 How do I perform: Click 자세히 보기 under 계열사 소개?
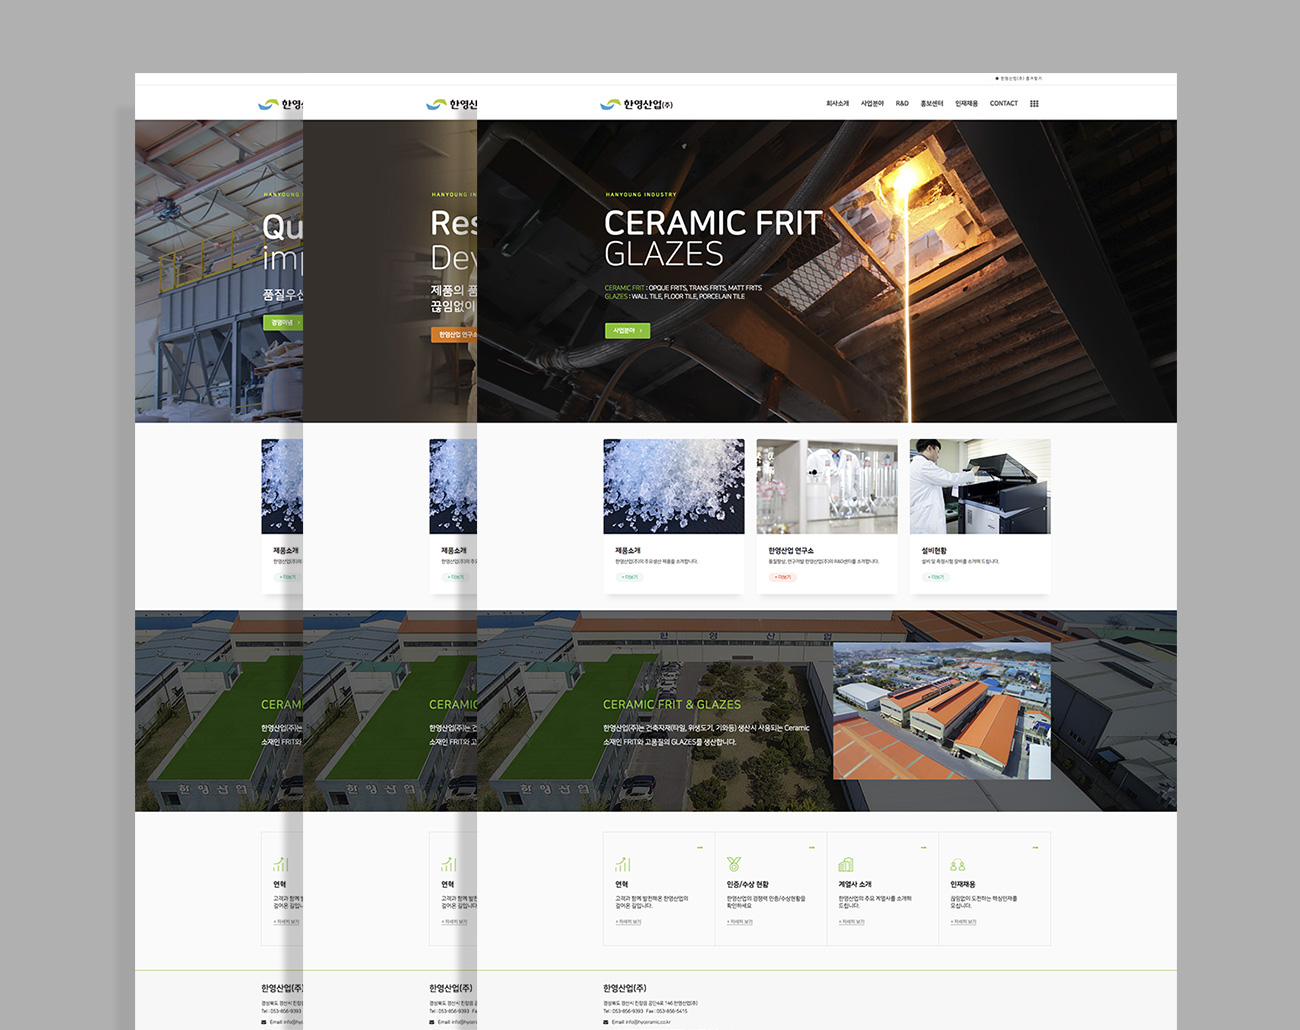852,922
